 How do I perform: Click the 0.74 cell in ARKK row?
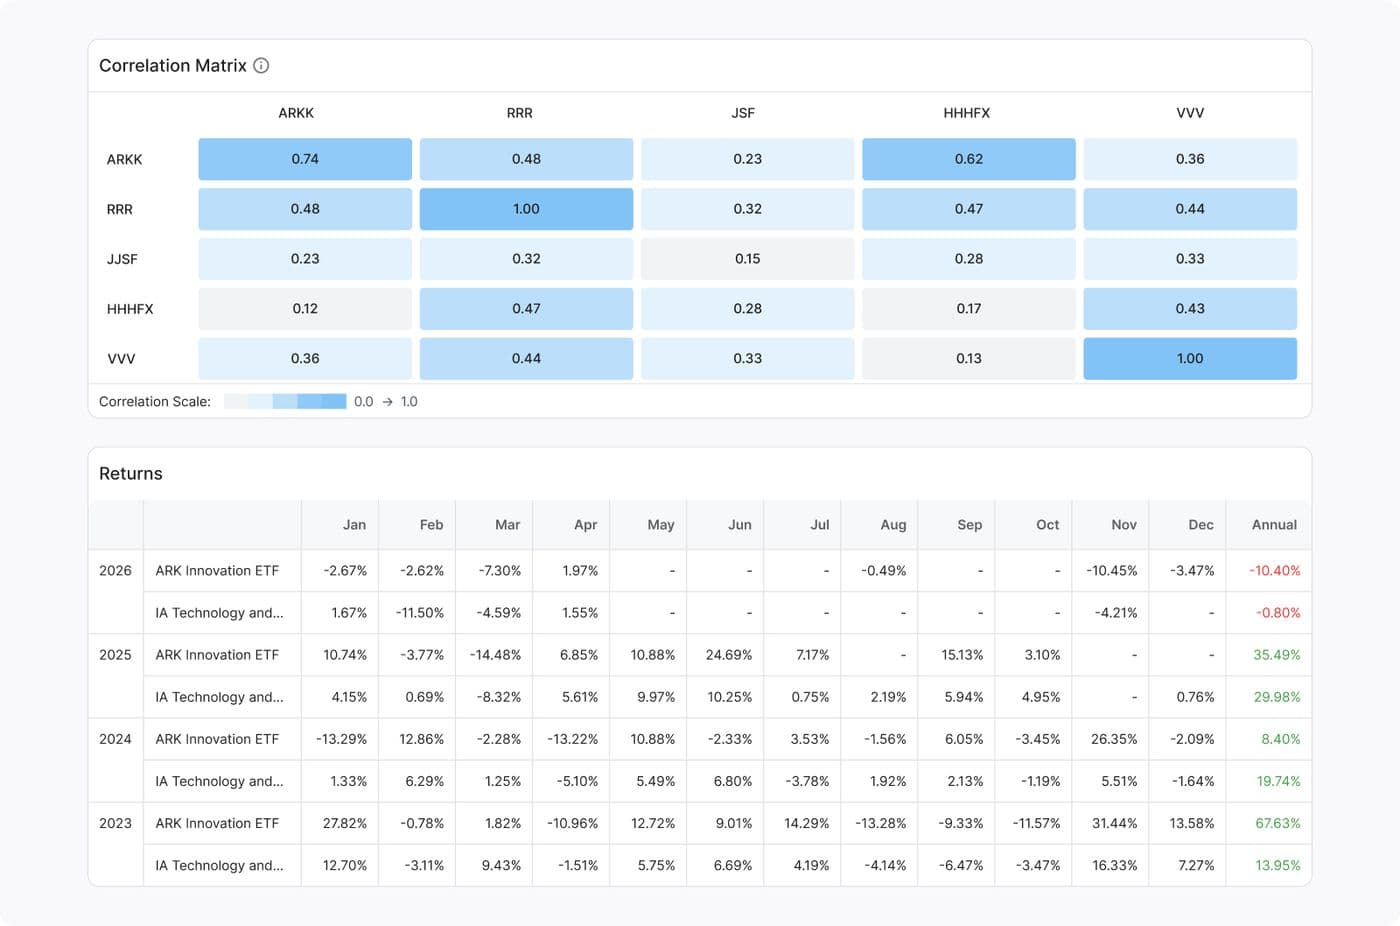[x=305, y=159]
